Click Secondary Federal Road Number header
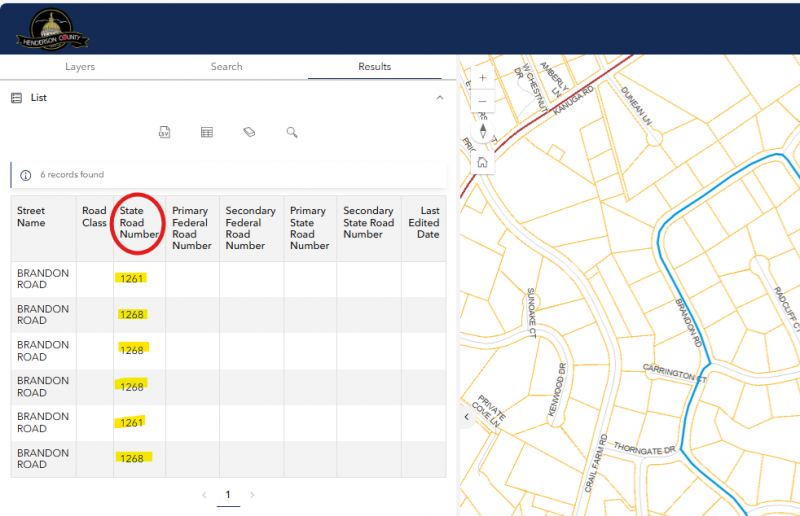This screenshot has height=516, width=800. pyautogui.click(x=251, y=228)
